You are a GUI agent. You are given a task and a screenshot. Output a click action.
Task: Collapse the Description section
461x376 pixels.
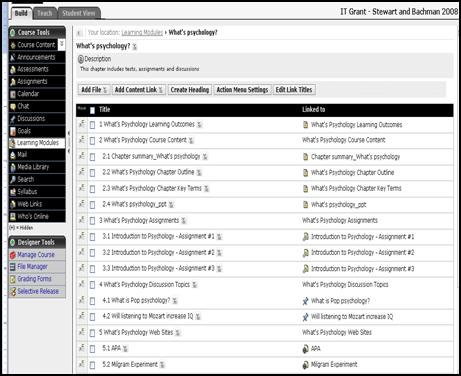(x=81, y=59)
